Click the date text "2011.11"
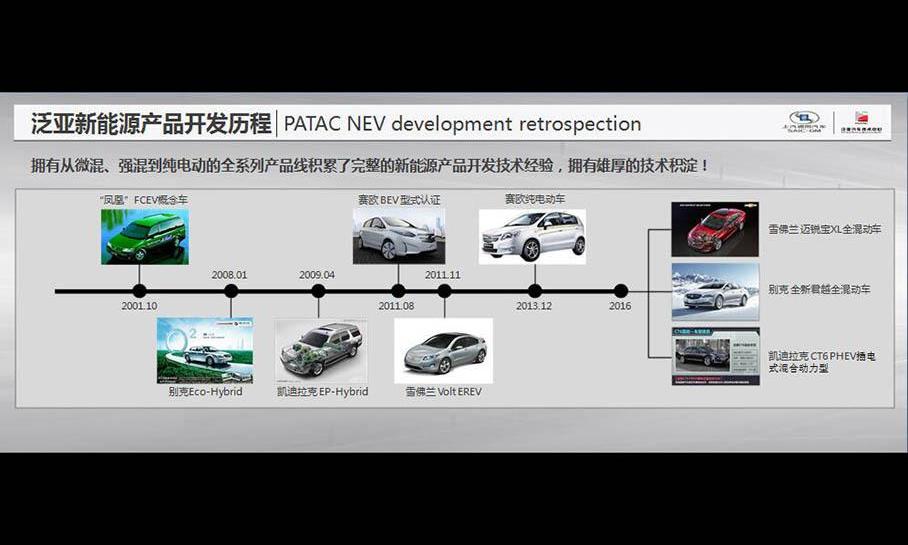 point(442,275)
